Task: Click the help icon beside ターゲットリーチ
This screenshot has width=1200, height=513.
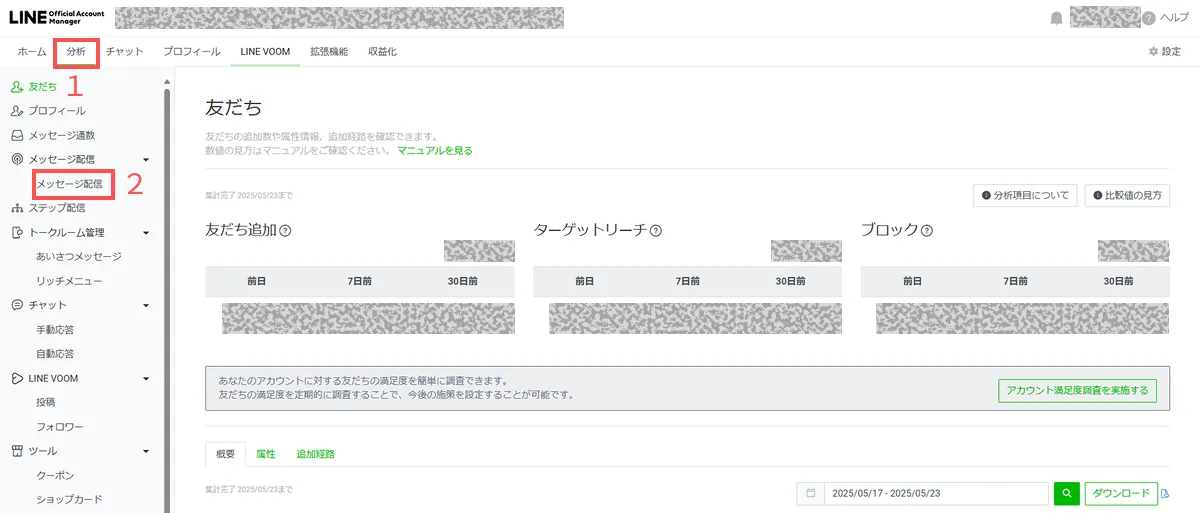Action: (656, 231)
